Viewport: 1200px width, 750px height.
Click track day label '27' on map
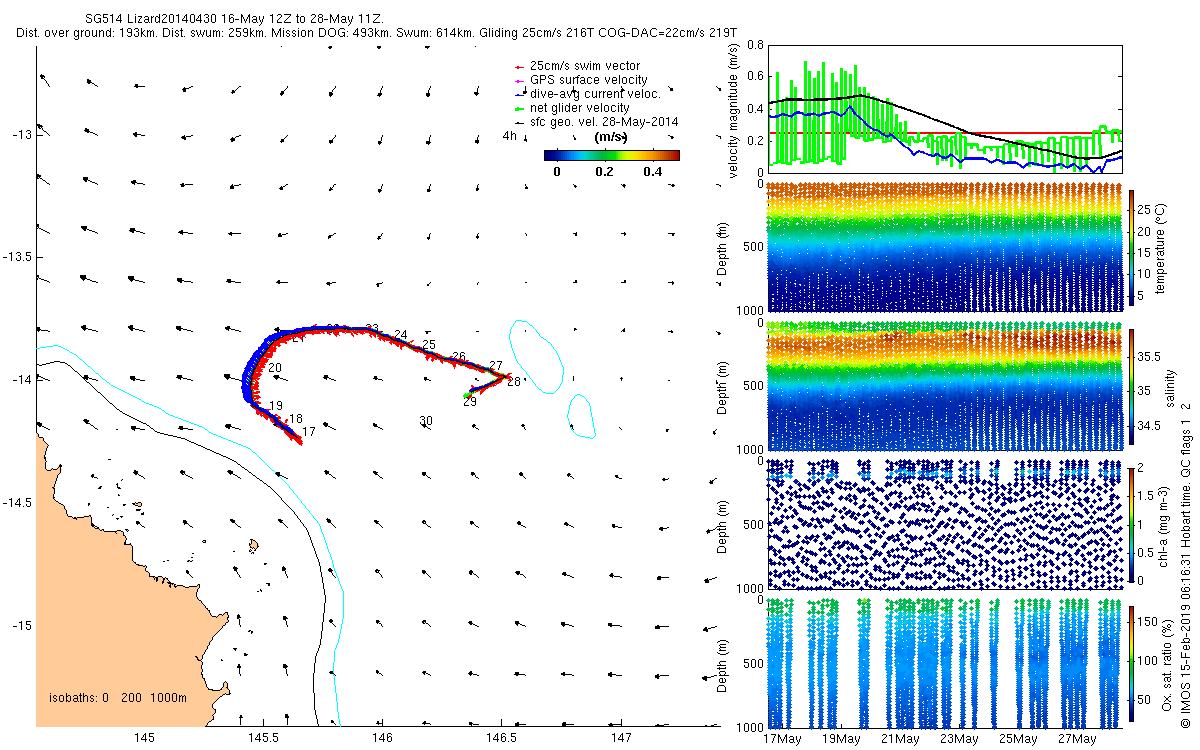(x=495, y=366)
